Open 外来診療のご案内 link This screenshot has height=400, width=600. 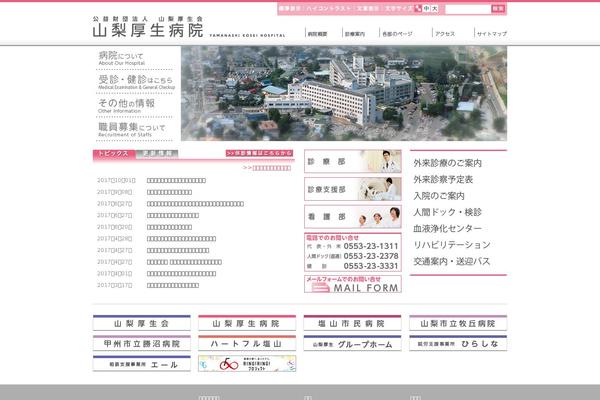tap(447, 163)
